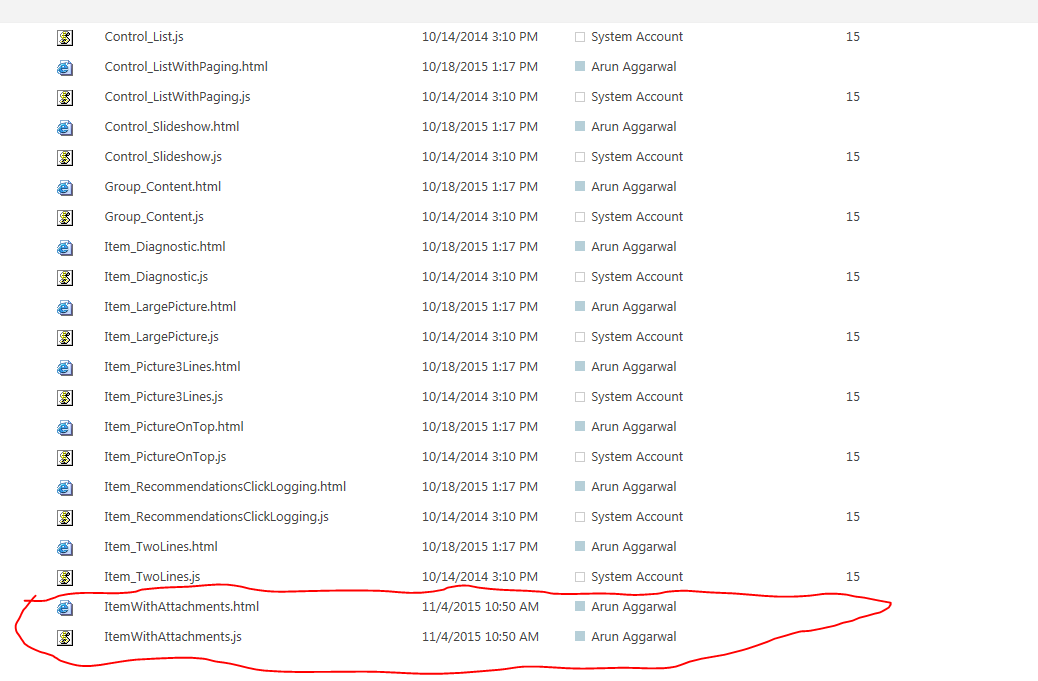1038x681 pixels.
Task: Click System Account on Control_ListWithPaging.js row
Action: pyautogui.click(x=637, y=97)
